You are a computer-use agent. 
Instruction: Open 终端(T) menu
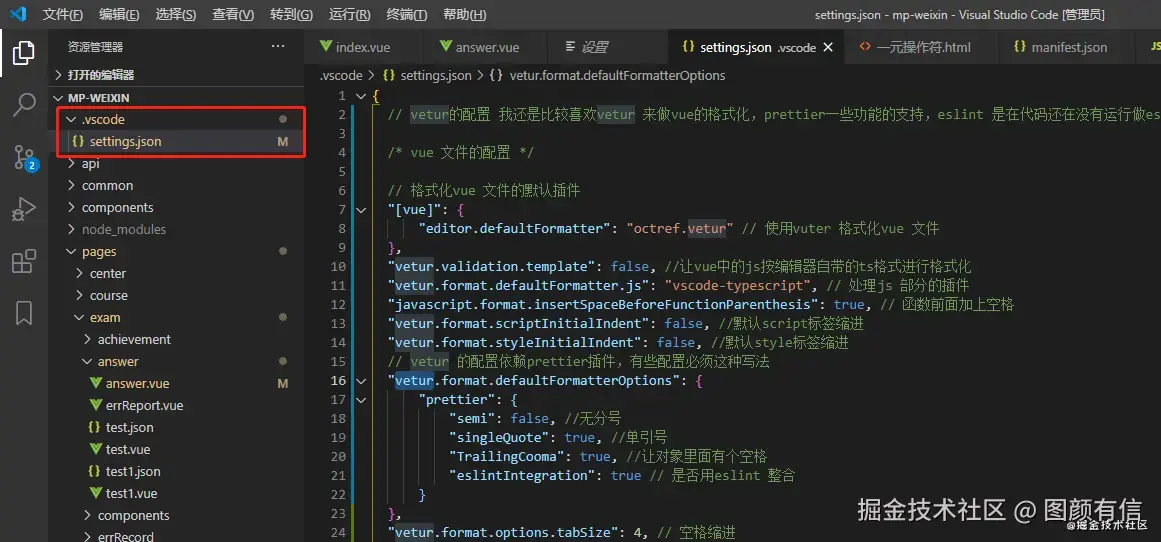click(x=406, y=15)
